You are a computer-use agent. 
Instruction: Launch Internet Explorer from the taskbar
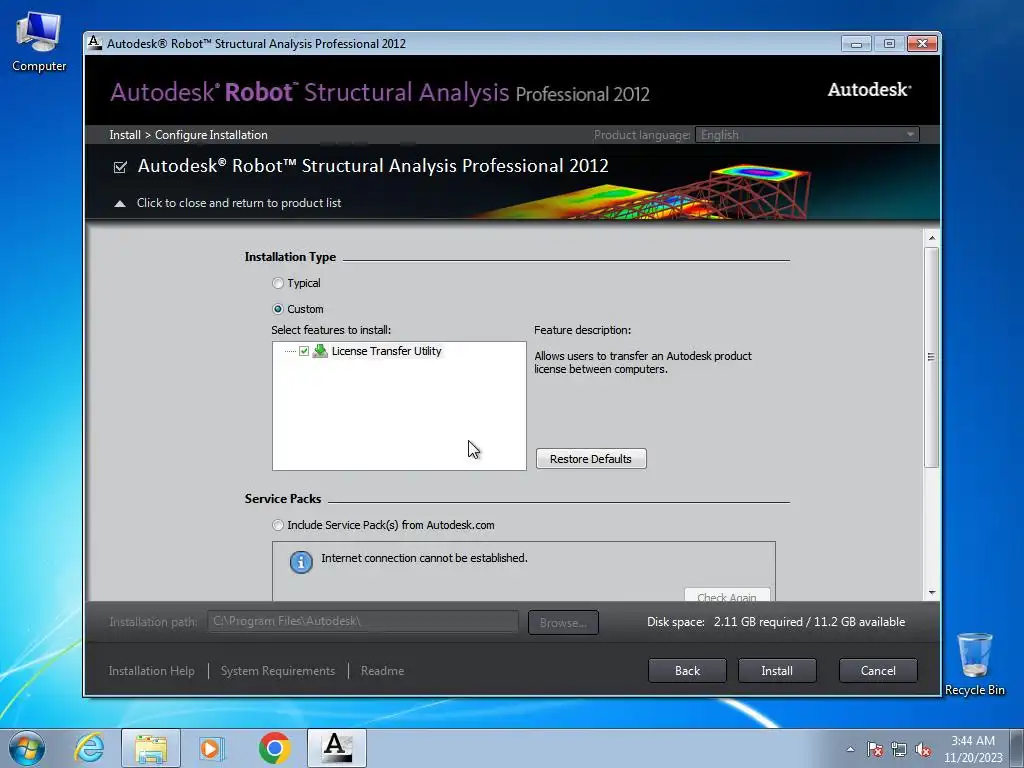[x=89, y=748]
